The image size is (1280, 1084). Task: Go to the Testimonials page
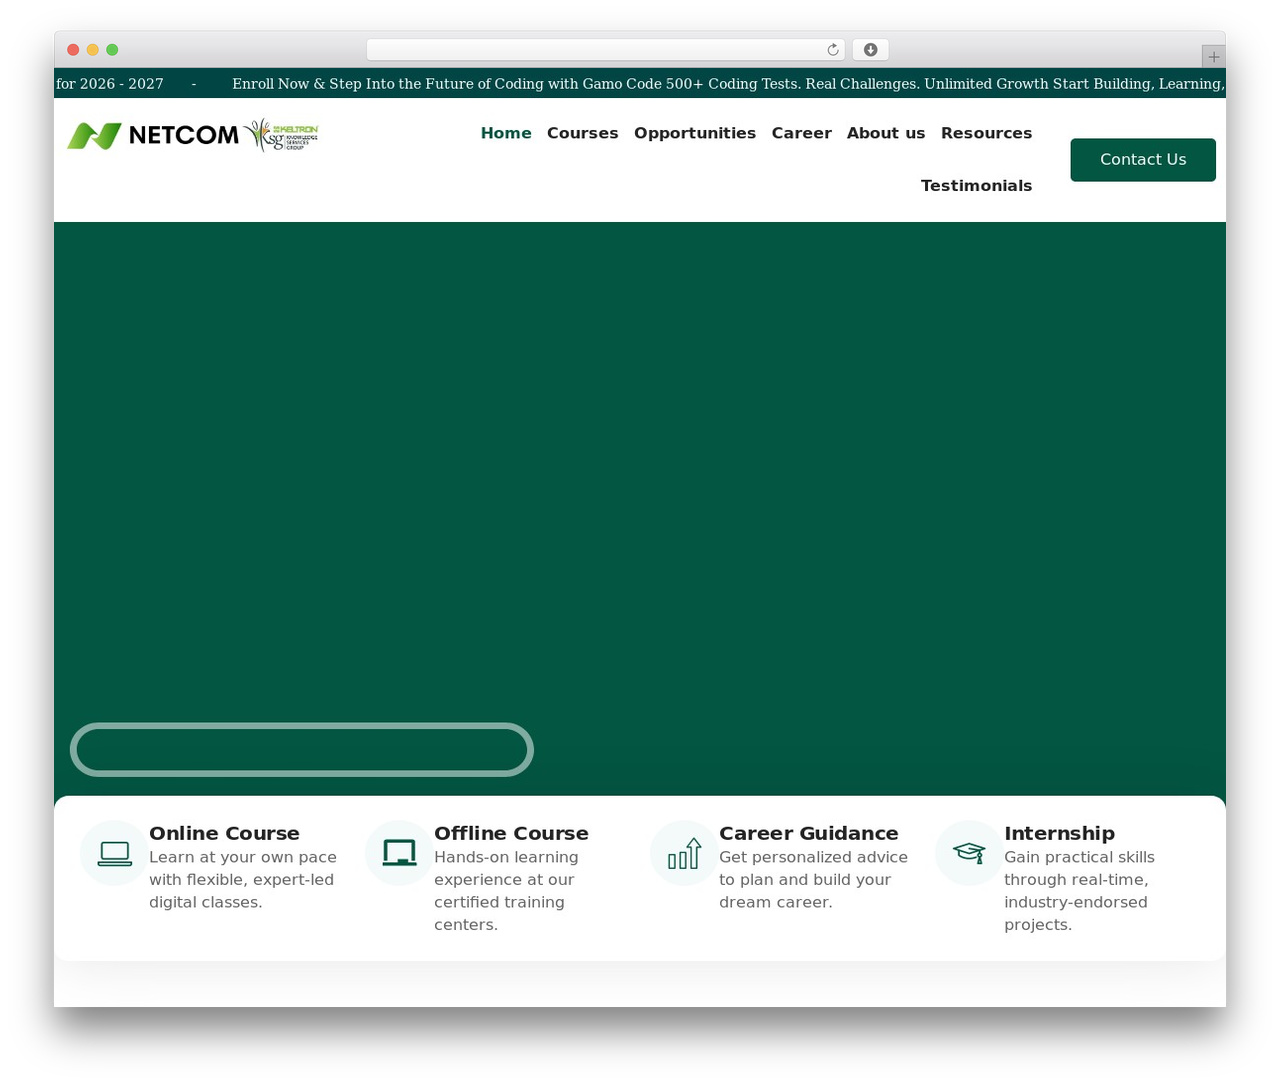coord(977,186)
